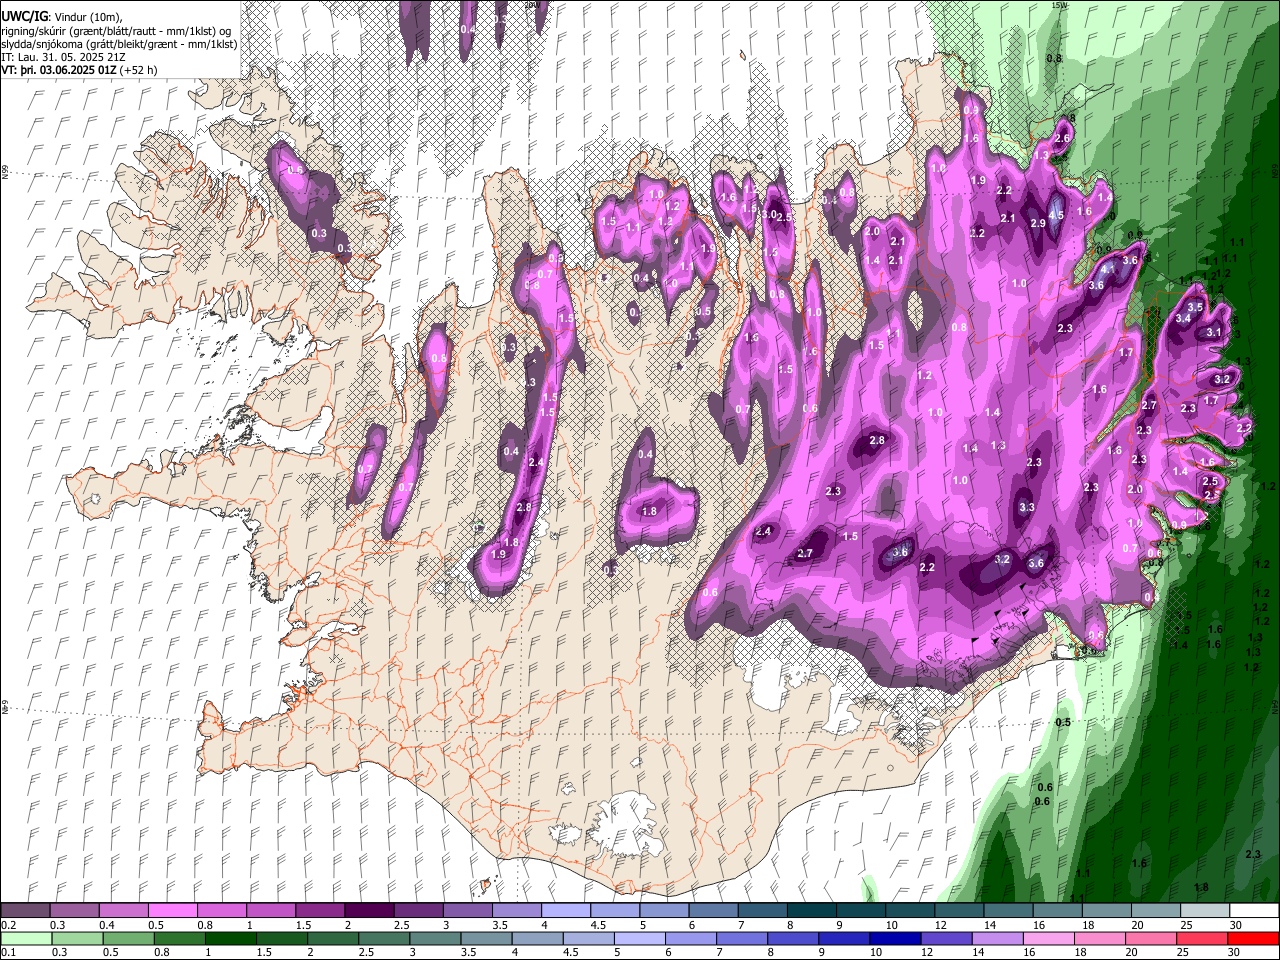Click the 2.6 value on the map
1280x960 pixels.
1063,138
